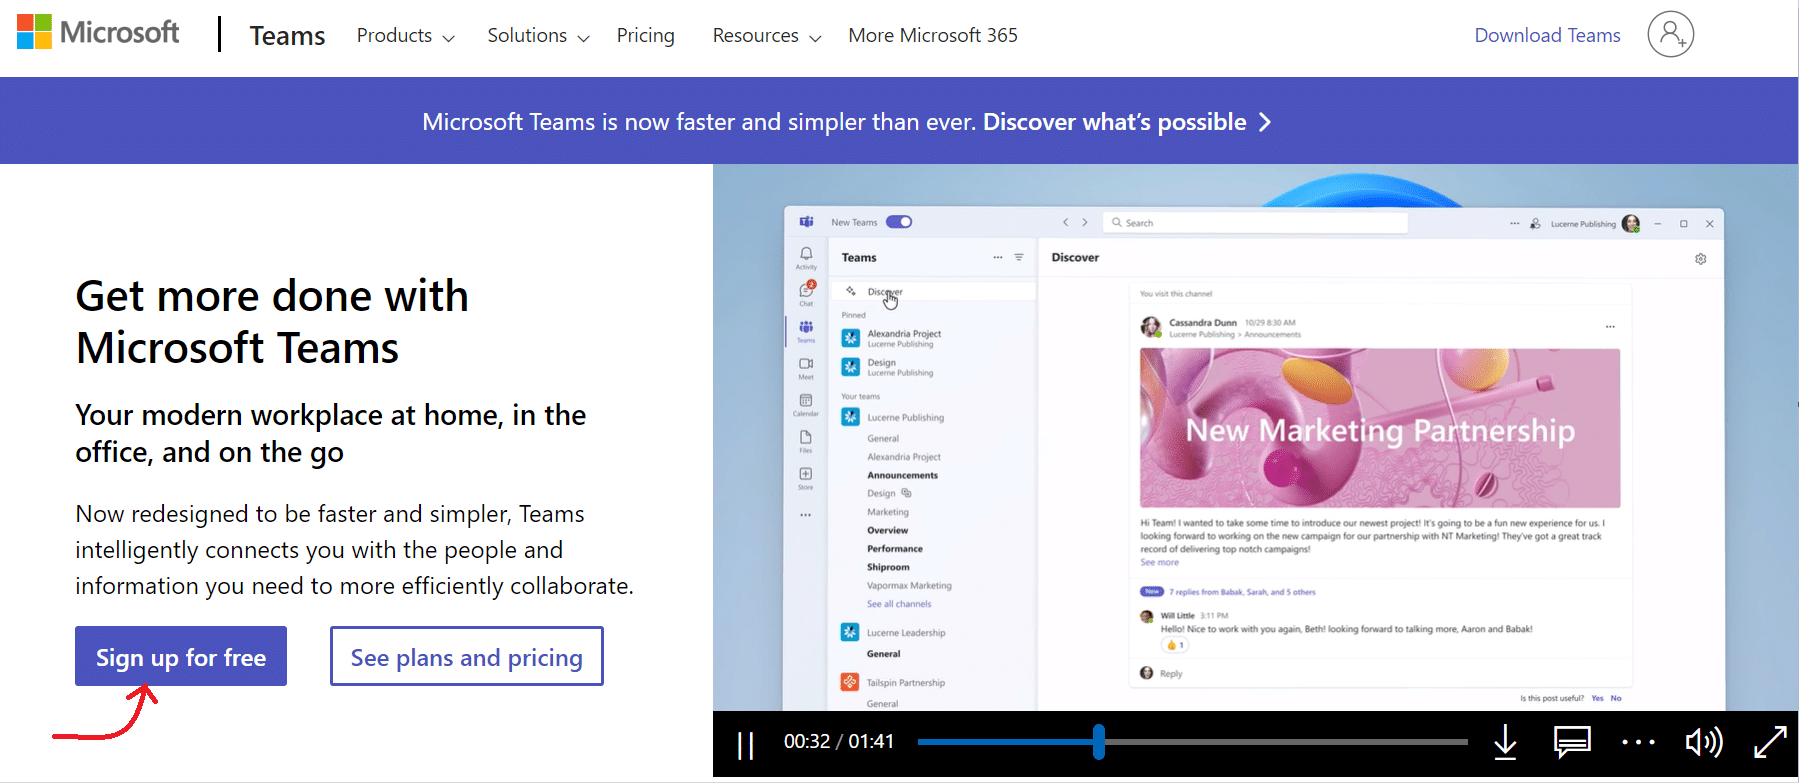Open the Shiproom channel

pyautogui.click(x=888, y=567)
